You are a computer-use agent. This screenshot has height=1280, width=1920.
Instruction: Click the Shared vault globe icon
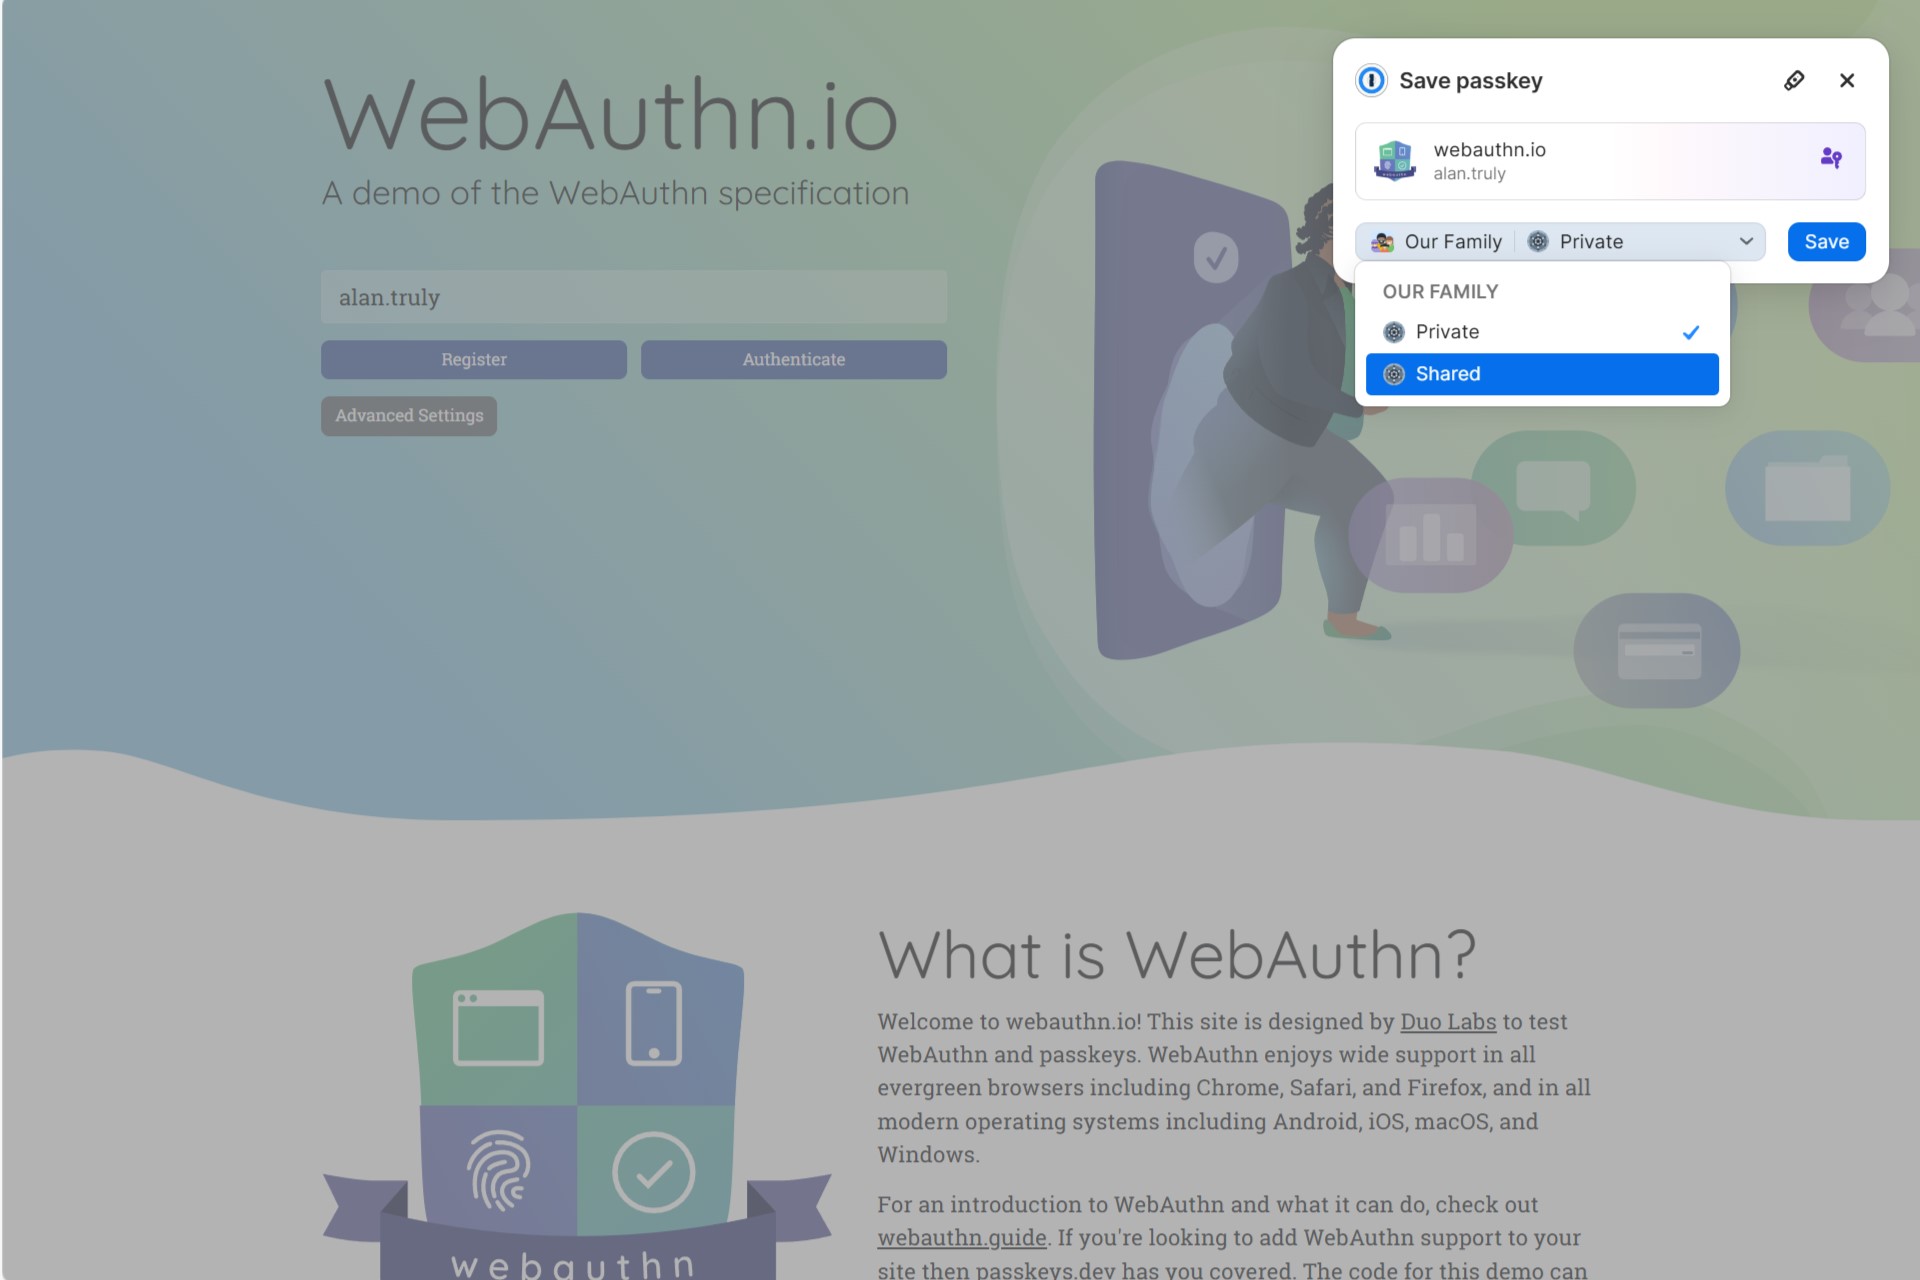[1391, 373]
